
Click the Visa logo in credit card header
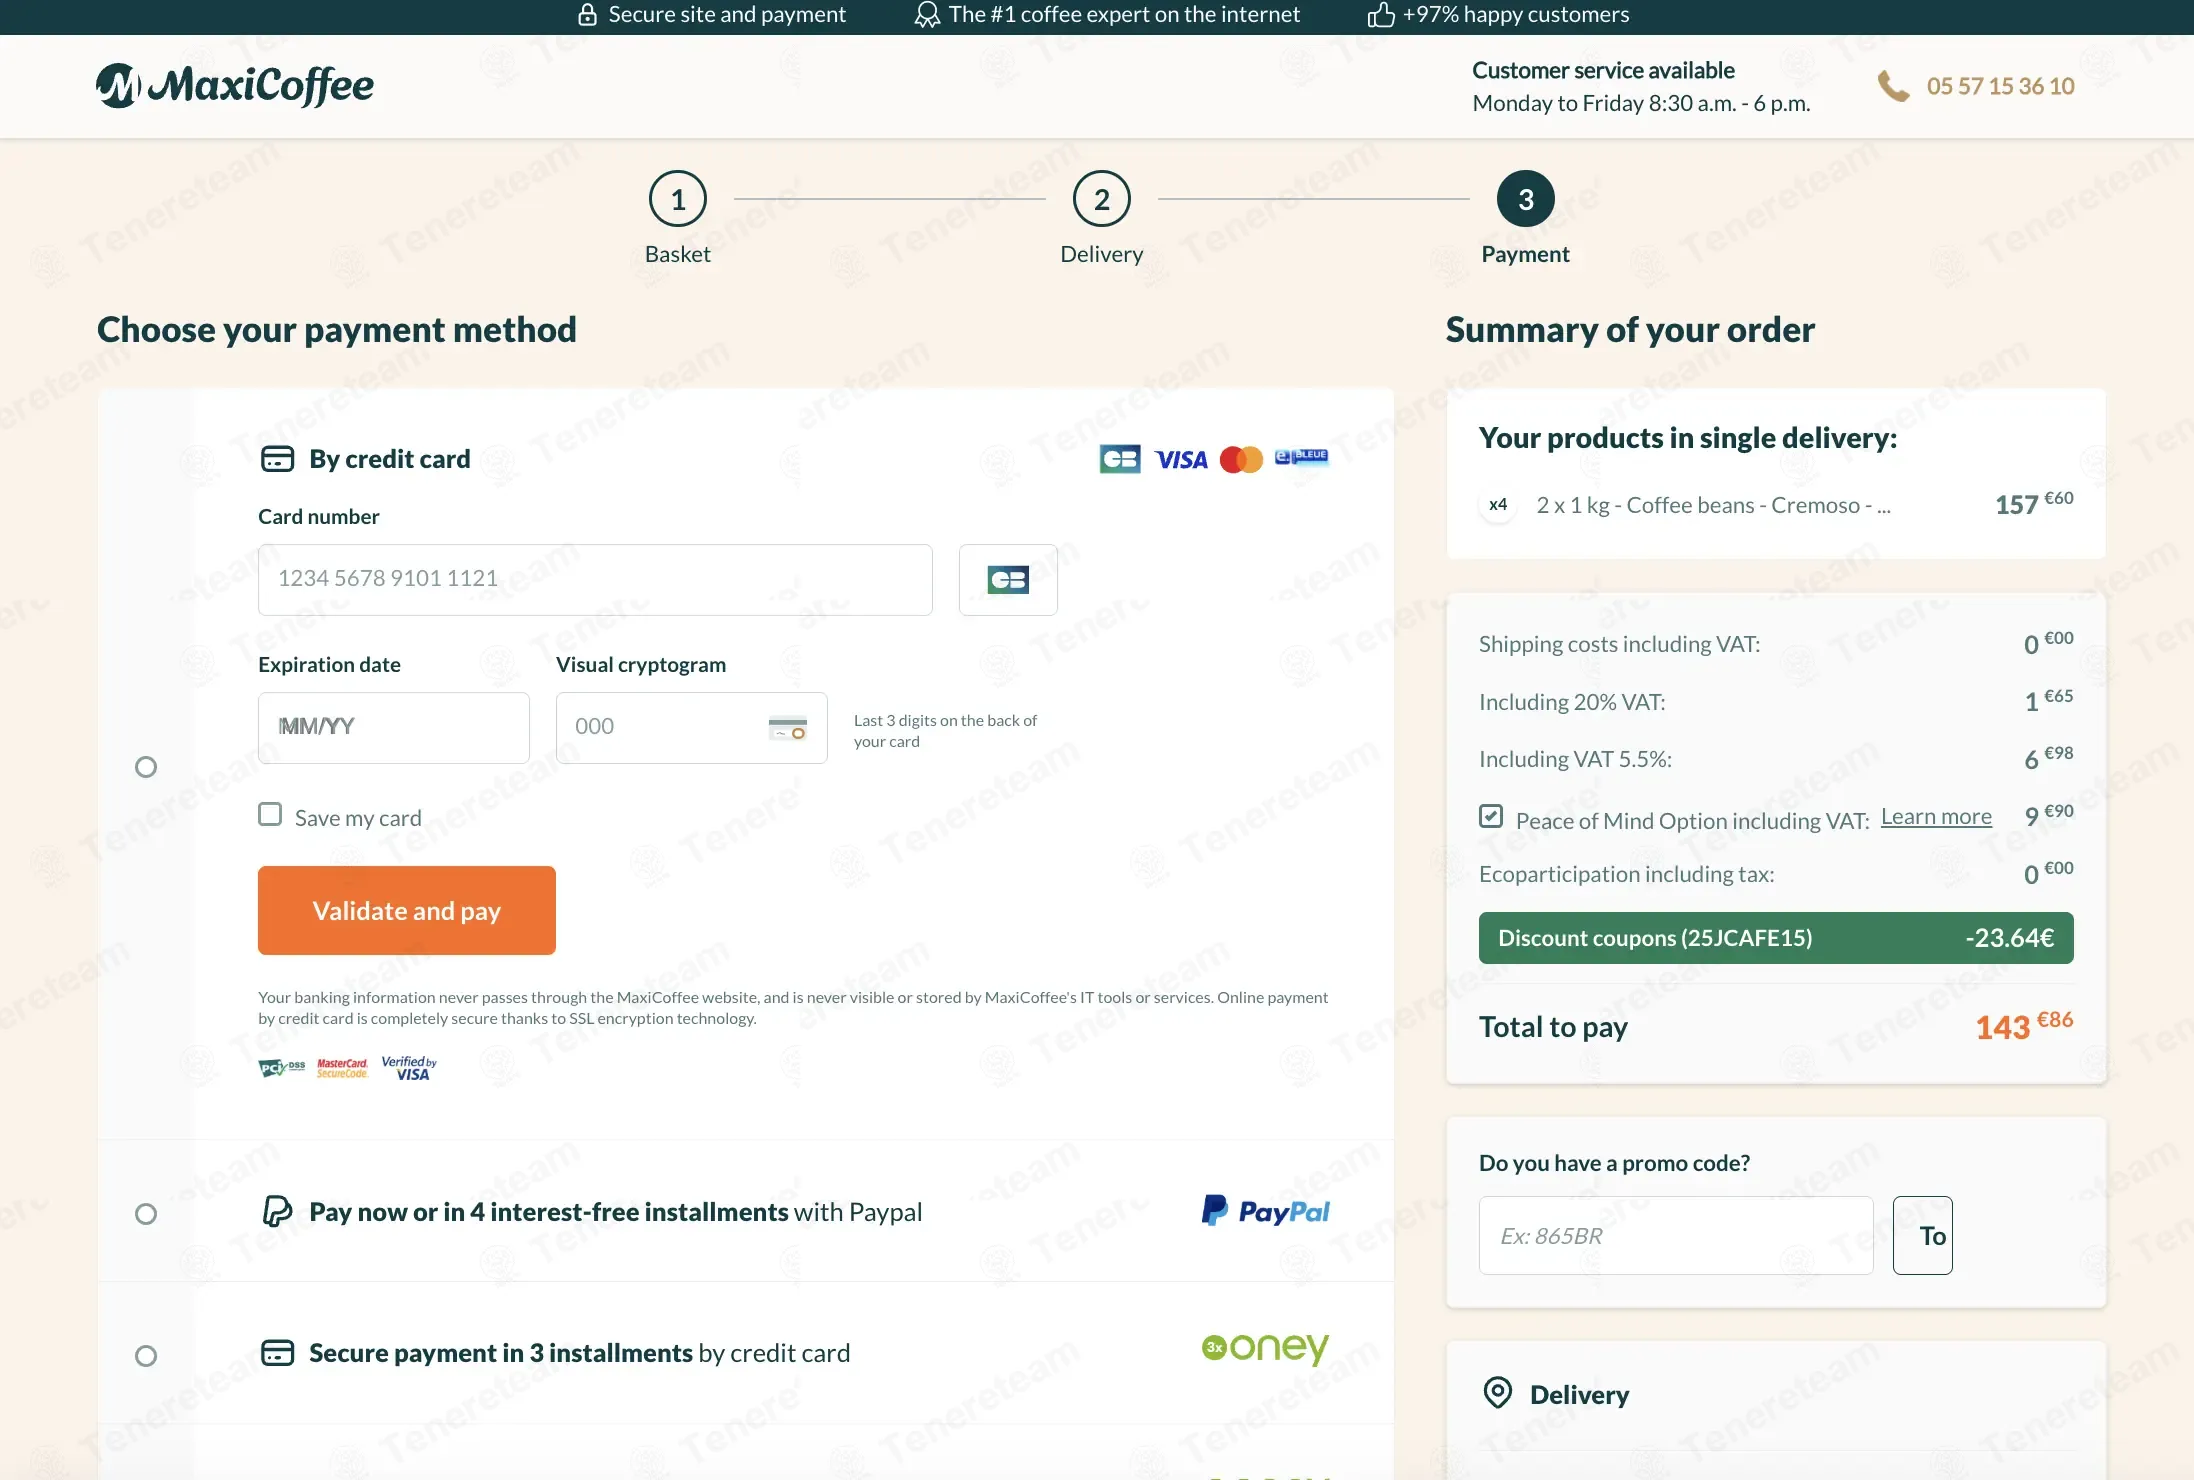(x=1181, y=459)
